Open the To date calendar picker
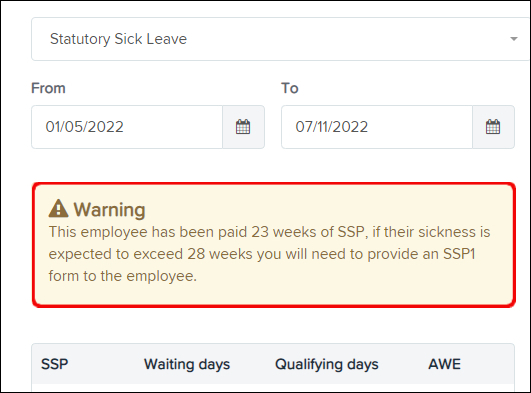 tap(493, 127)
